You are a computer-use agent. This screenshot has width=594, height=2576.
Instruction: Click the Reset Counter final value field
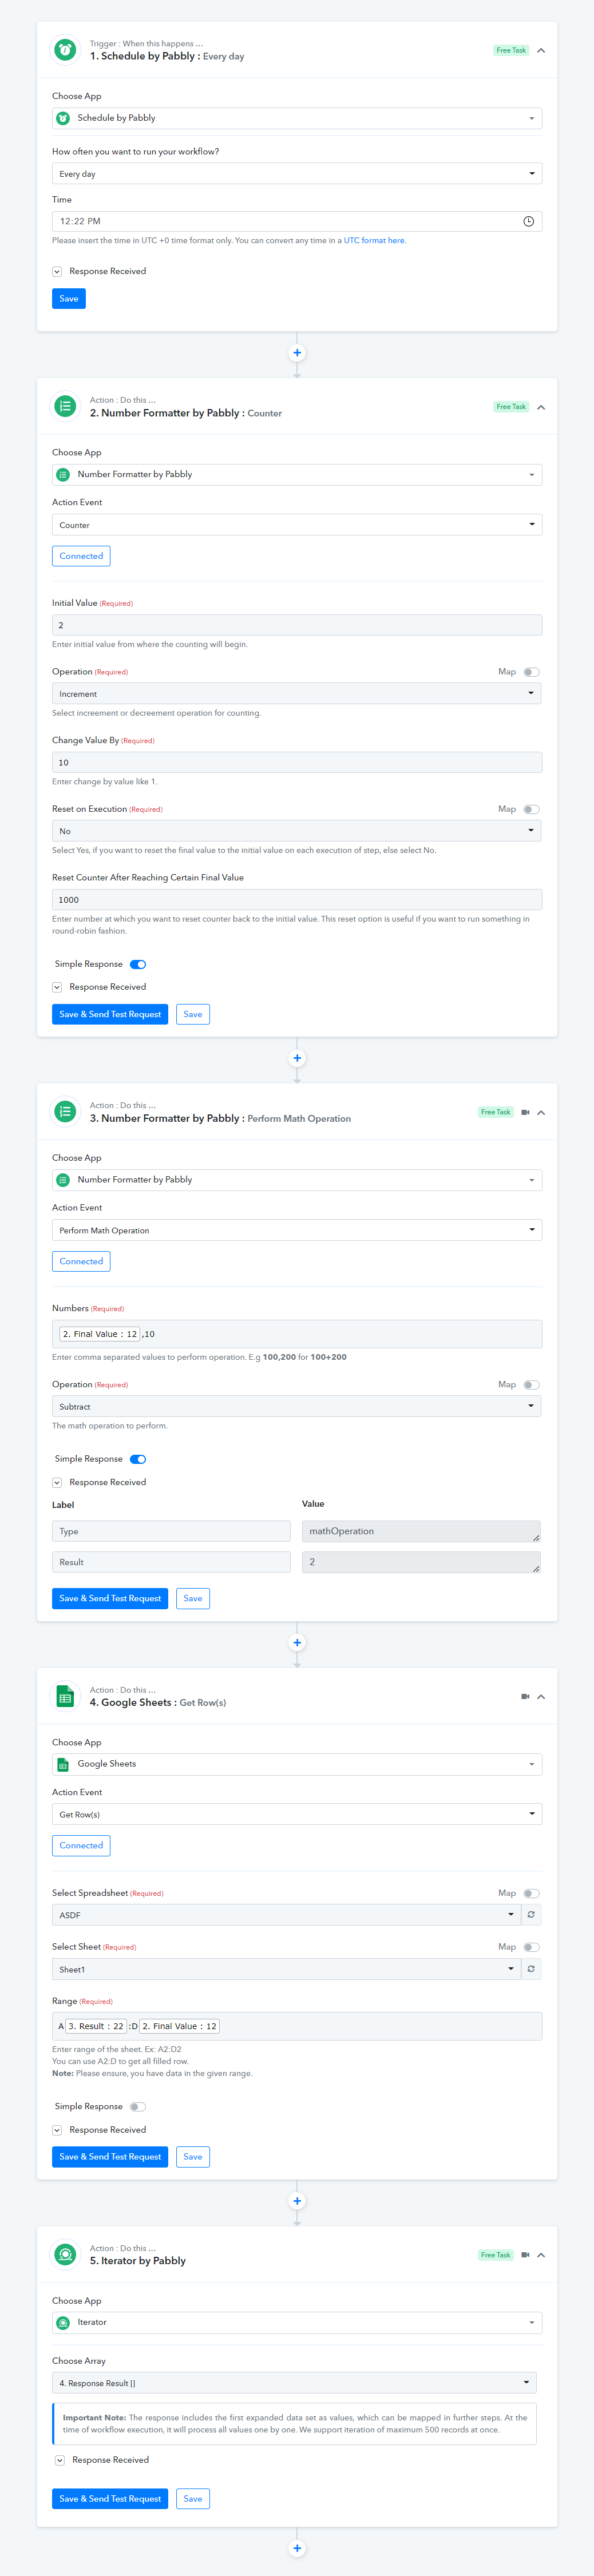[297, 900]
